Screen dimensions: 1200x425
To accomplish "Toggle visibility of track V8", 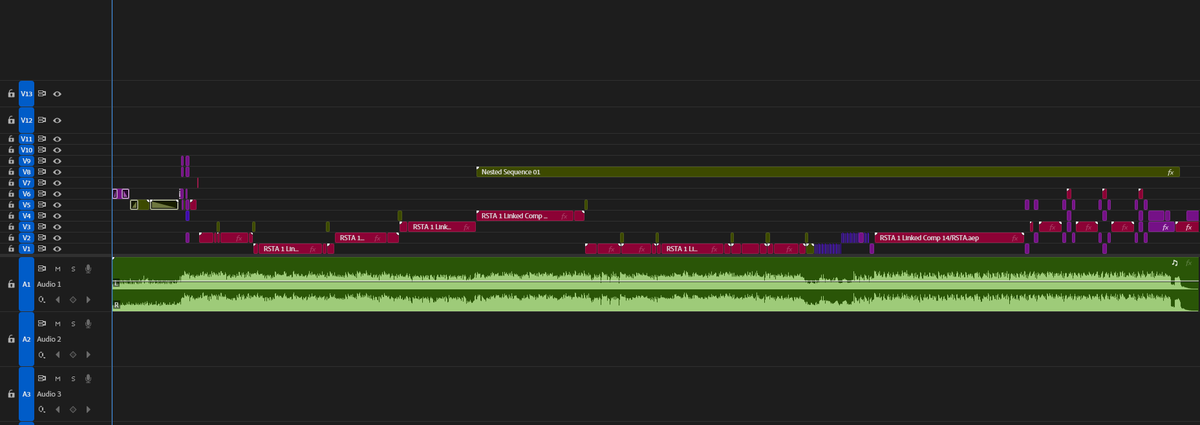I will click(x=58, y=172).
